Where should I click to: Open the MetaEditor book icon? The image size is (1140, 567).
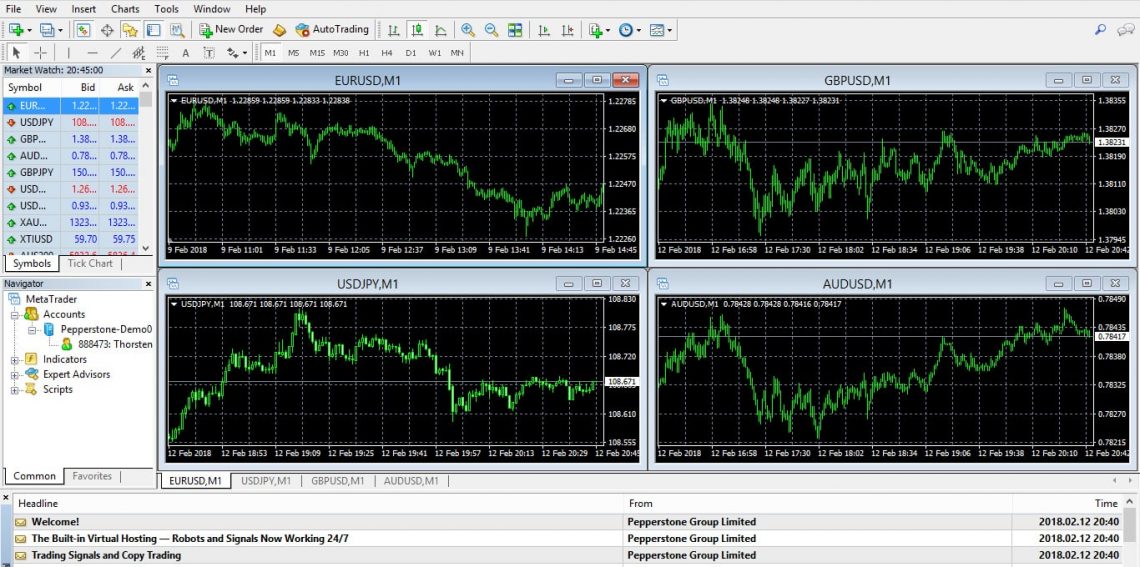point(279,30)
